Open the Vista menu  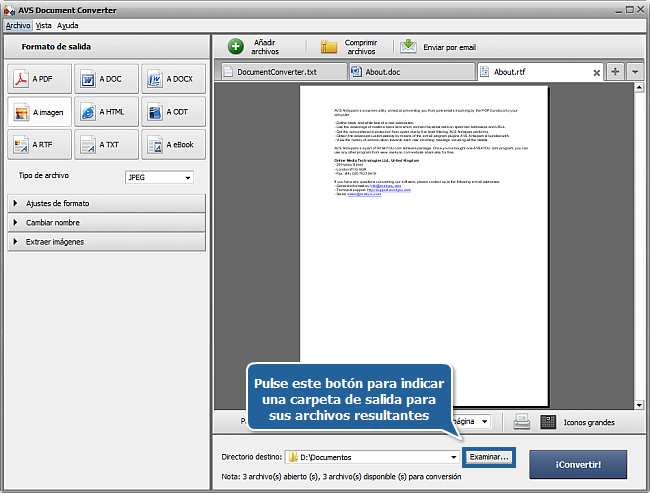(44, 26)
